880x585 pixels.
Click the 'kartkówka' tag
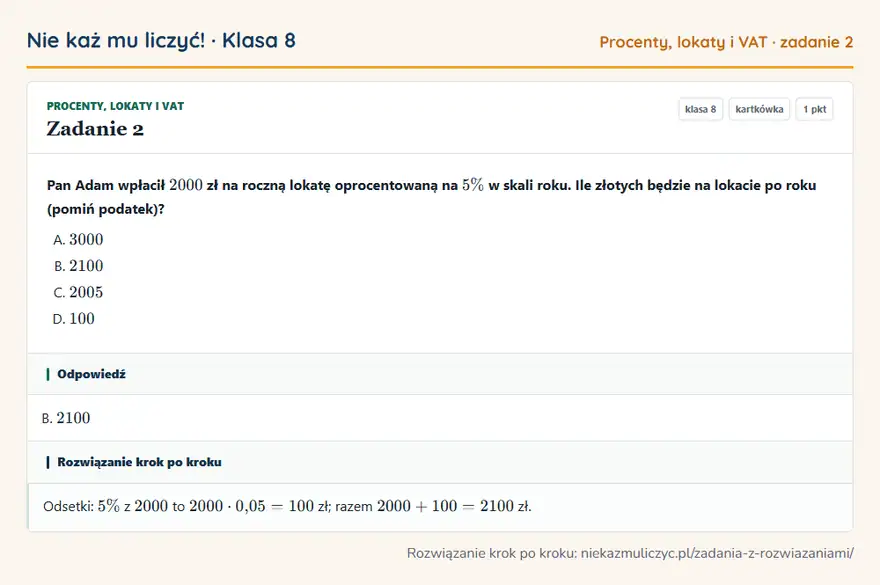pyautogui.click(x=759, y=109)
